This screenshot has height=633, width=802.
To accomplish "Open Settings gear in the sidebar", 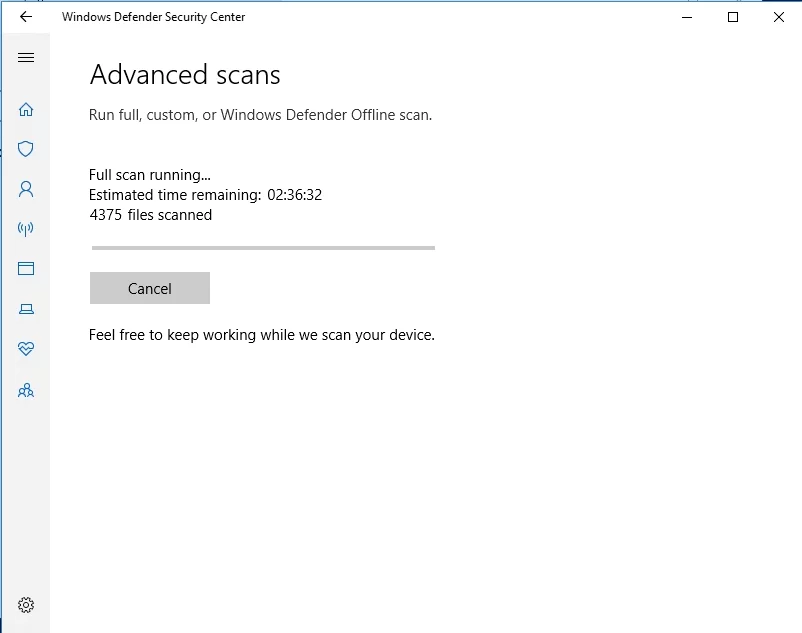I will (26, 605).
